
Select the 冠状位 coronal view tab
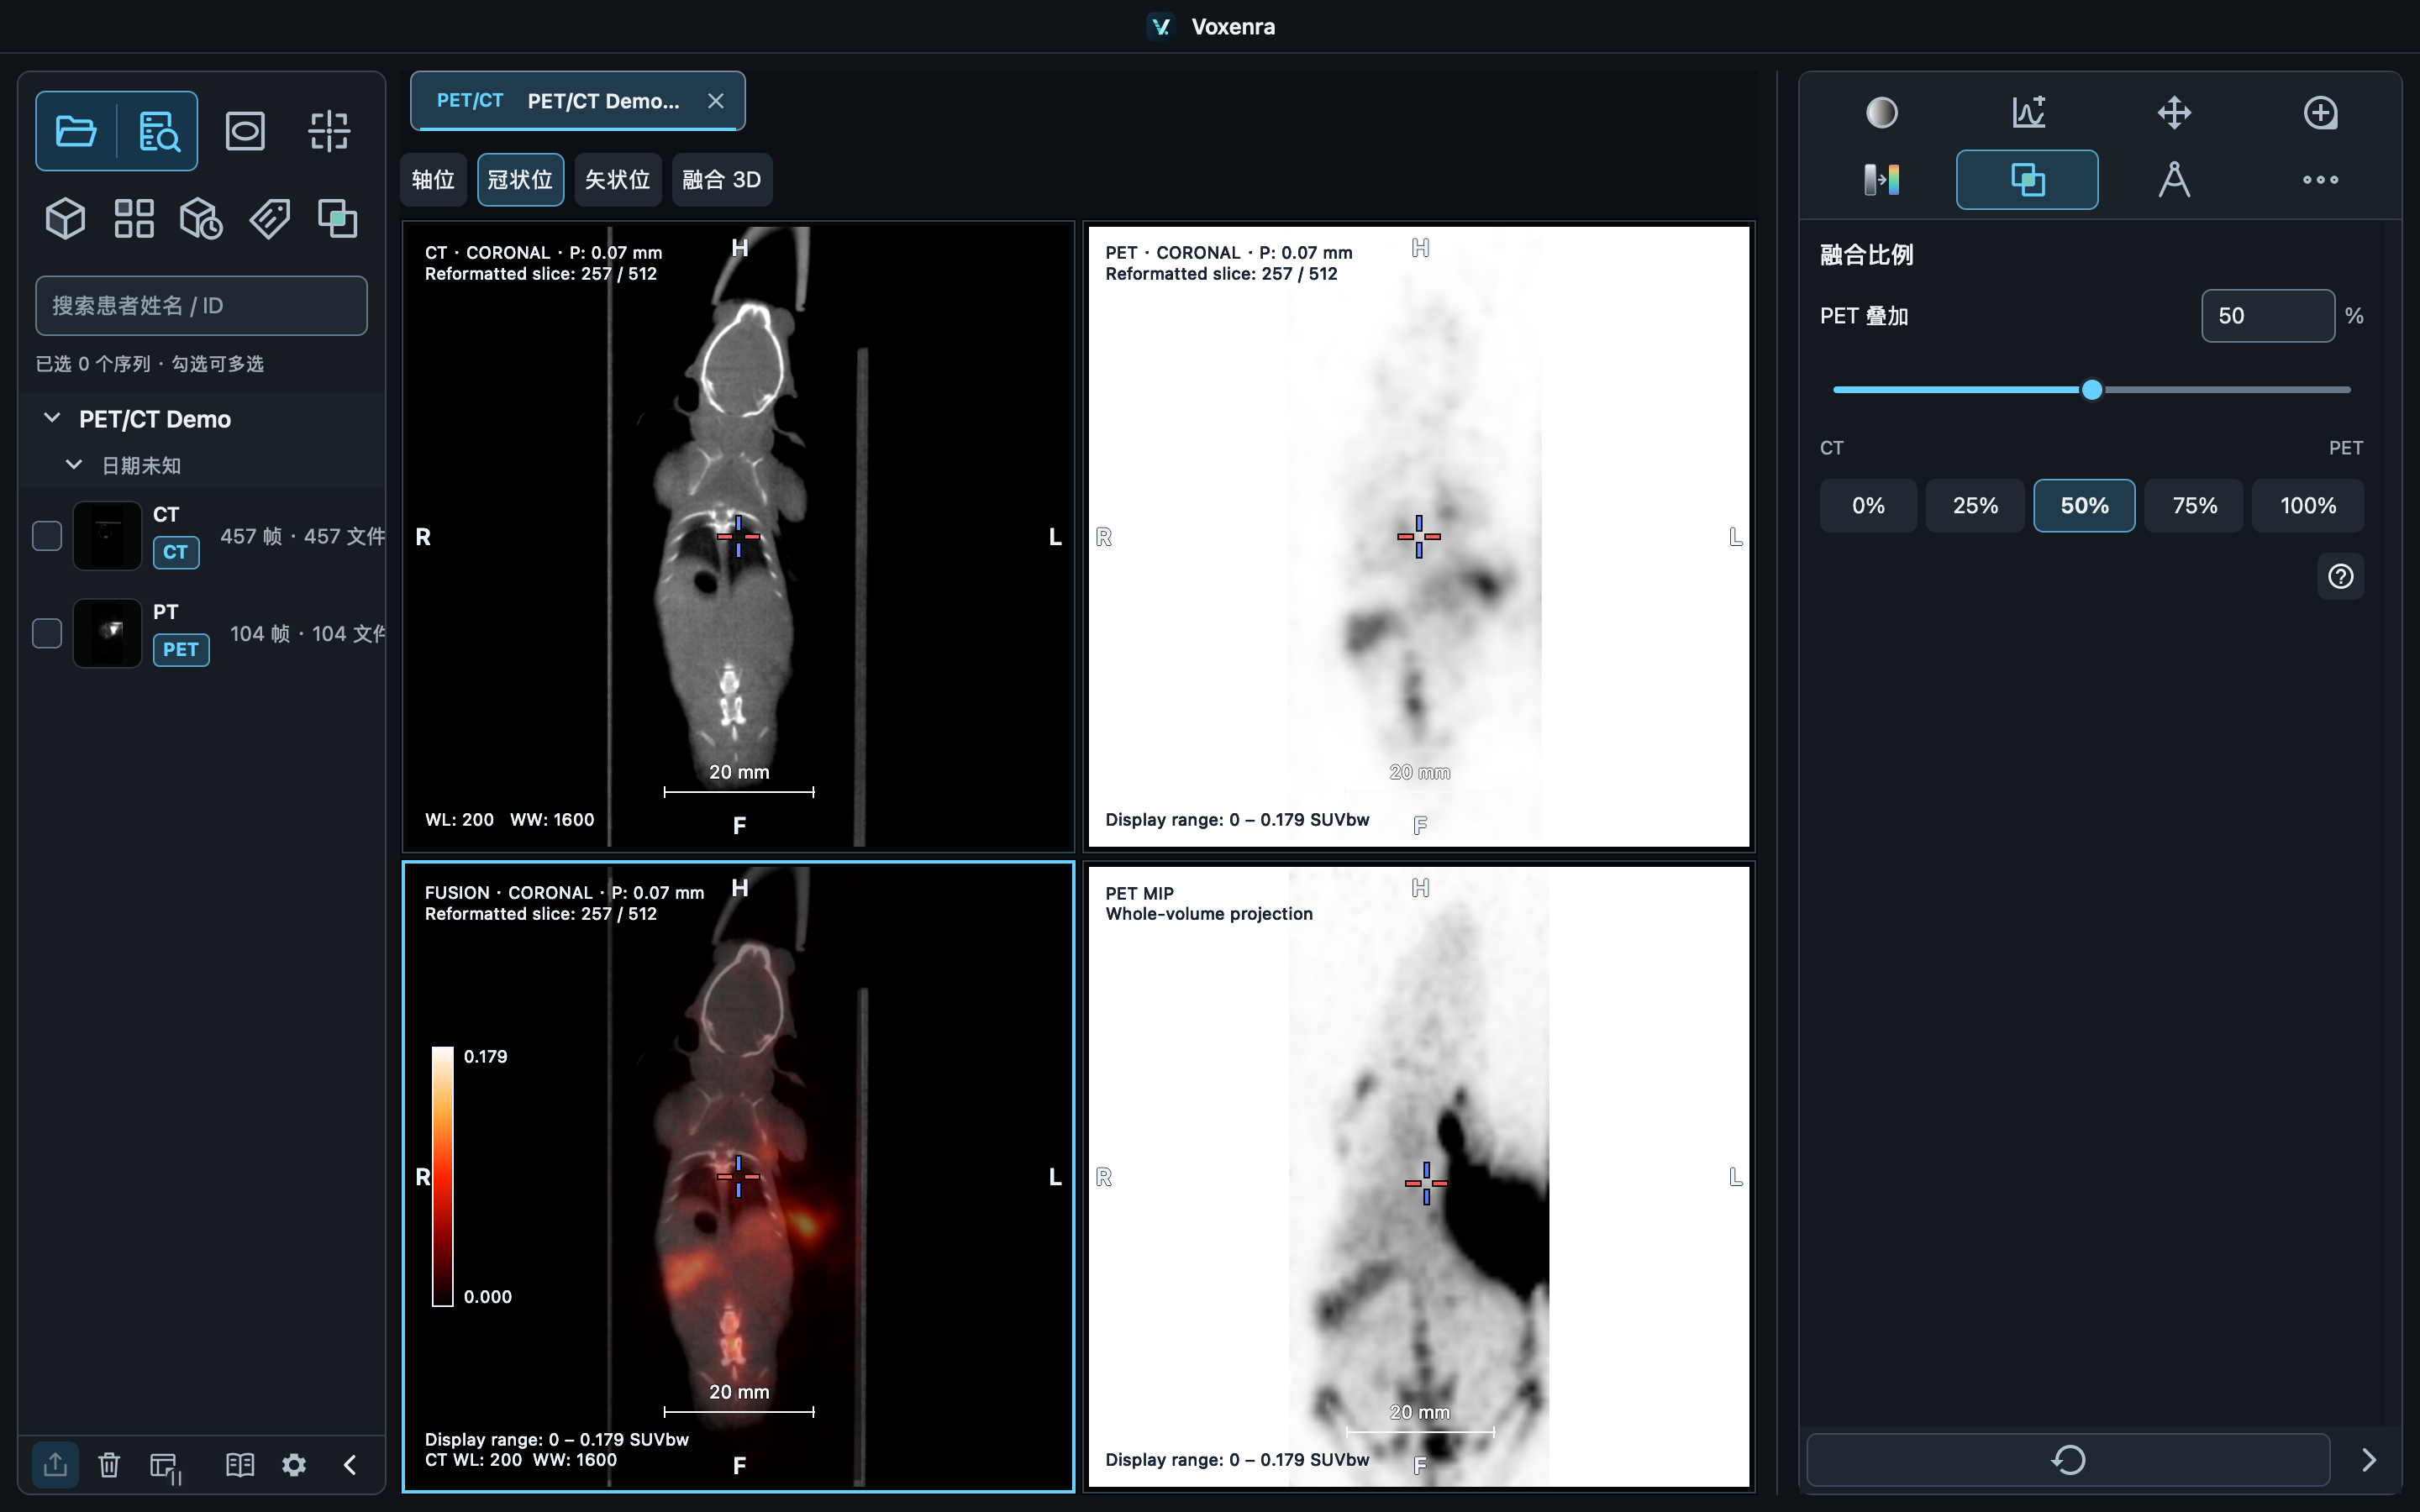tap(520, 180)
